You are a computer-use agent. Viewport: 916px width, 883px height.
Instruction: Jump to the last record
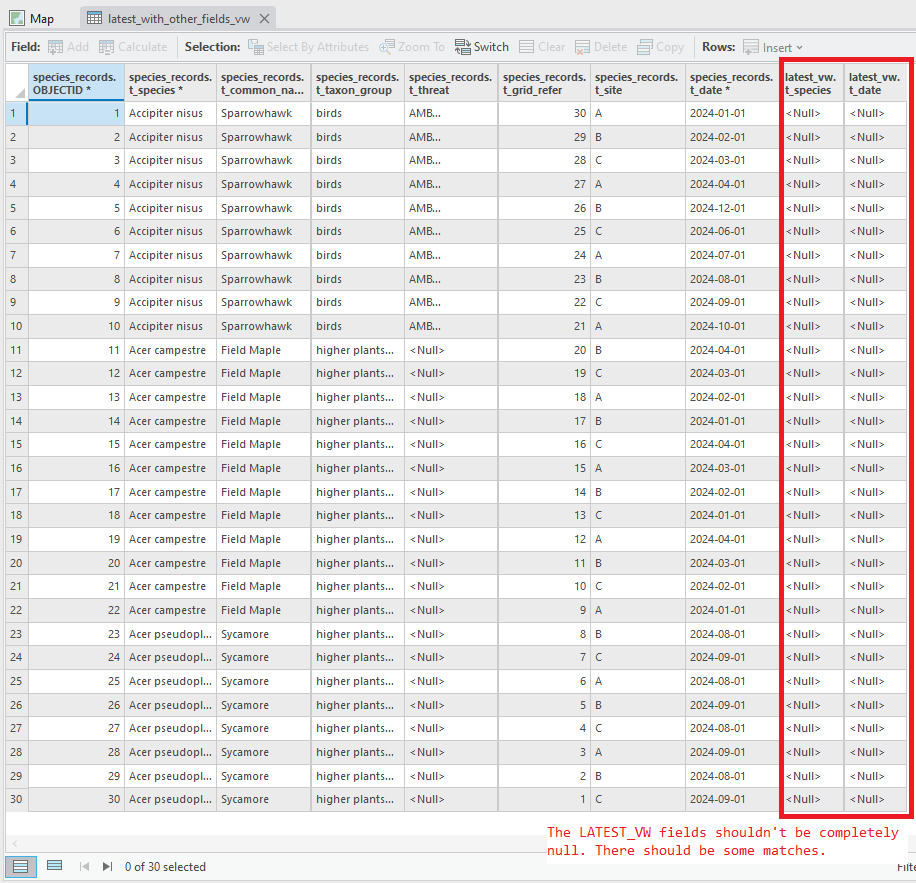click(x=107, y=866)
